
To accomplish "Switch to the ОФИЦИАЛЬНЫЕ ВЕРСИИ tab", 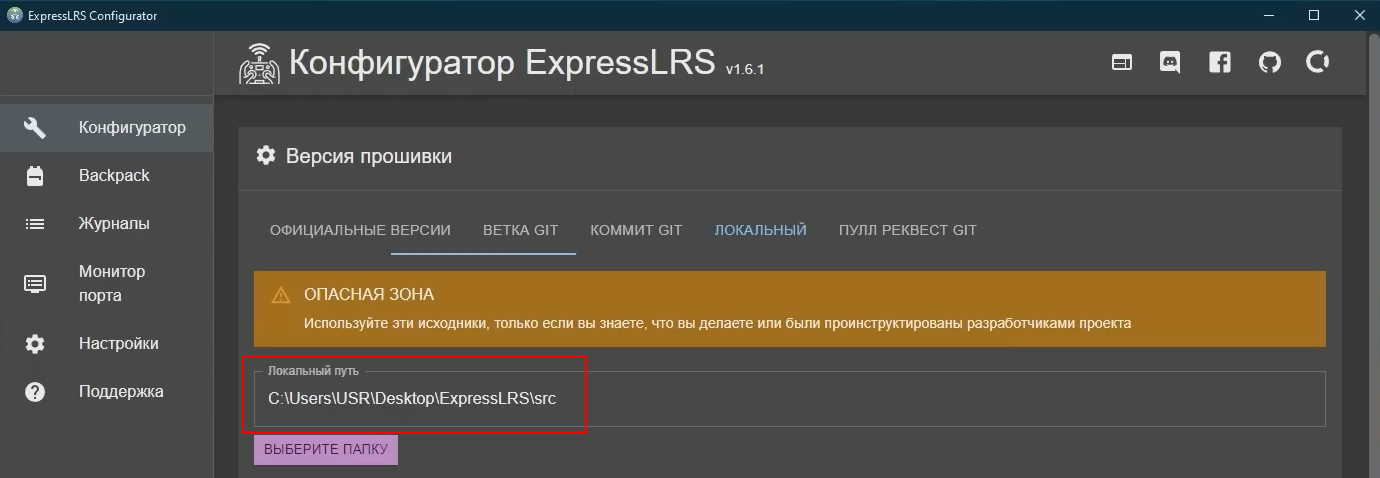I will [x=360, y=230].
